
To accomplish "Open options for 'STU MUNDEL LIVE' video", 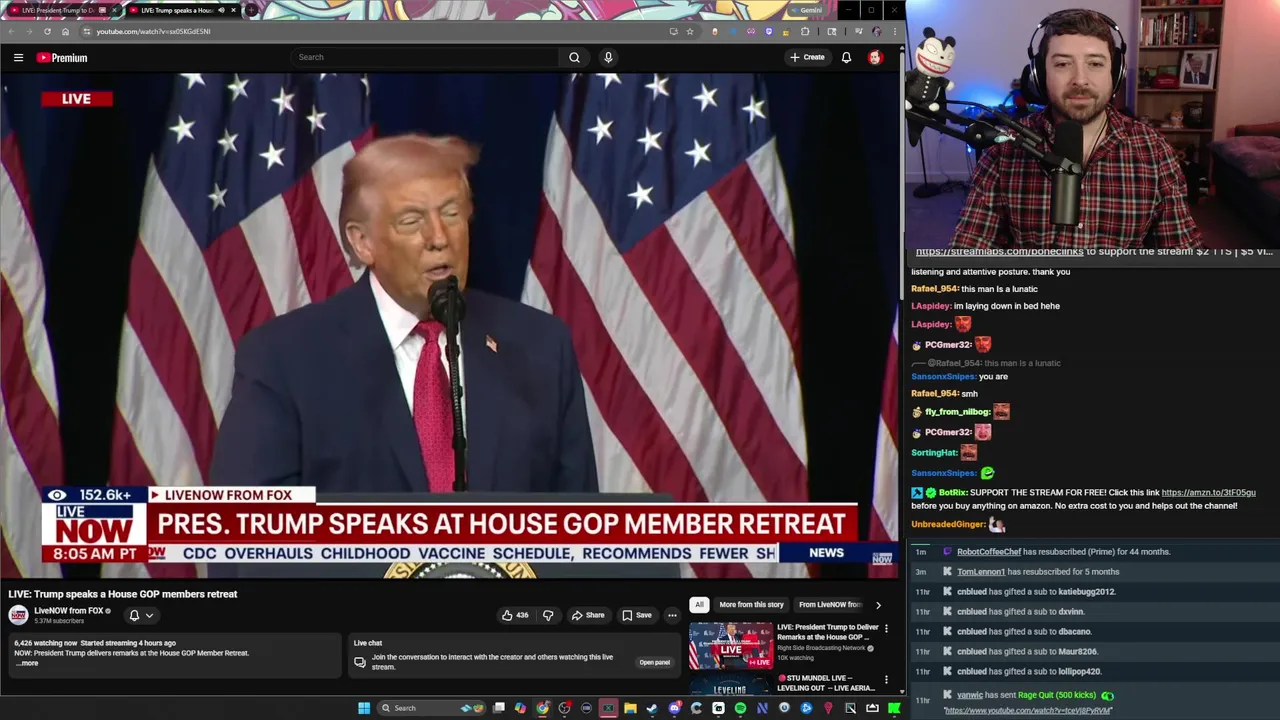I will coord(886,680).
